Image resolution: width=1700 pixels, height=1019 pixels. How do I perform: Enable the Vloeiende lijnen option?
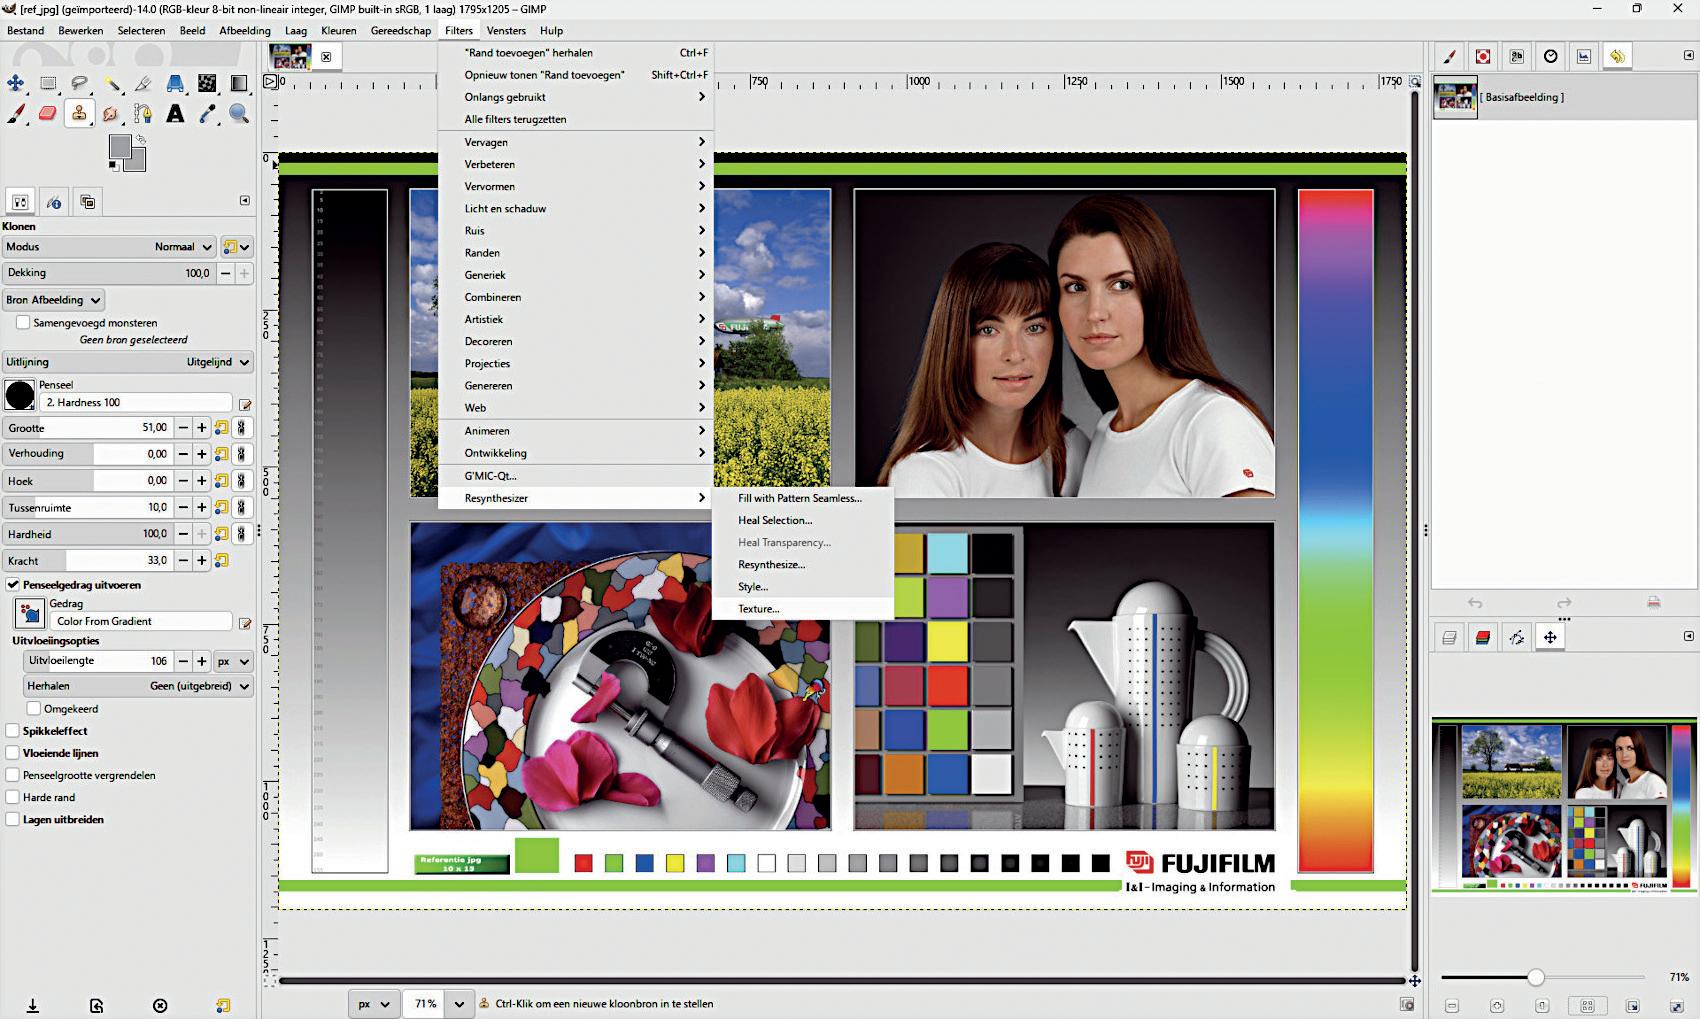13,753
